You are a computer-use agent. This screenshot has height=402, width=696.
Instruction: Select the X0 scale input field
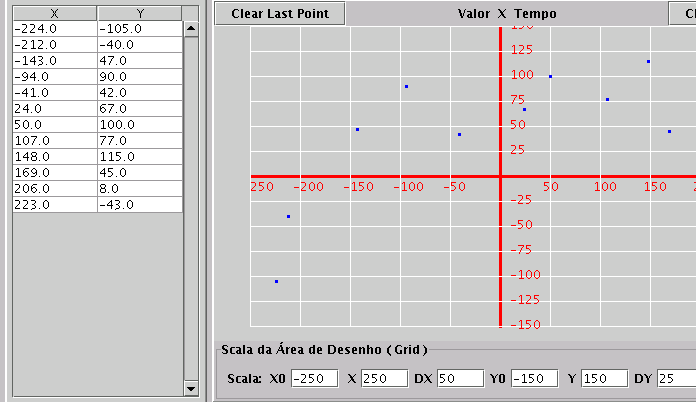315,379
